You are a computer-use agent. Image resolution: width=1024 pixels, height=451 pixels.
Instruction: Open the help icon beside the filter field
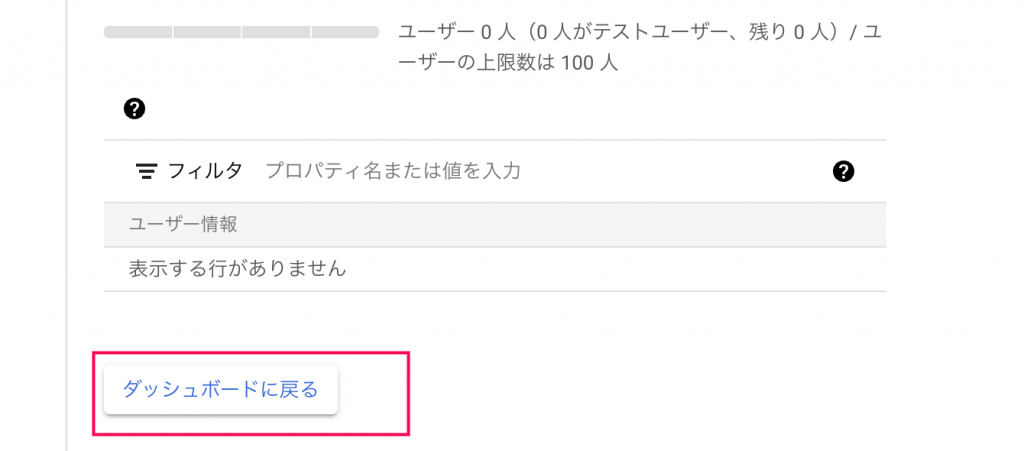click(844, 172)
